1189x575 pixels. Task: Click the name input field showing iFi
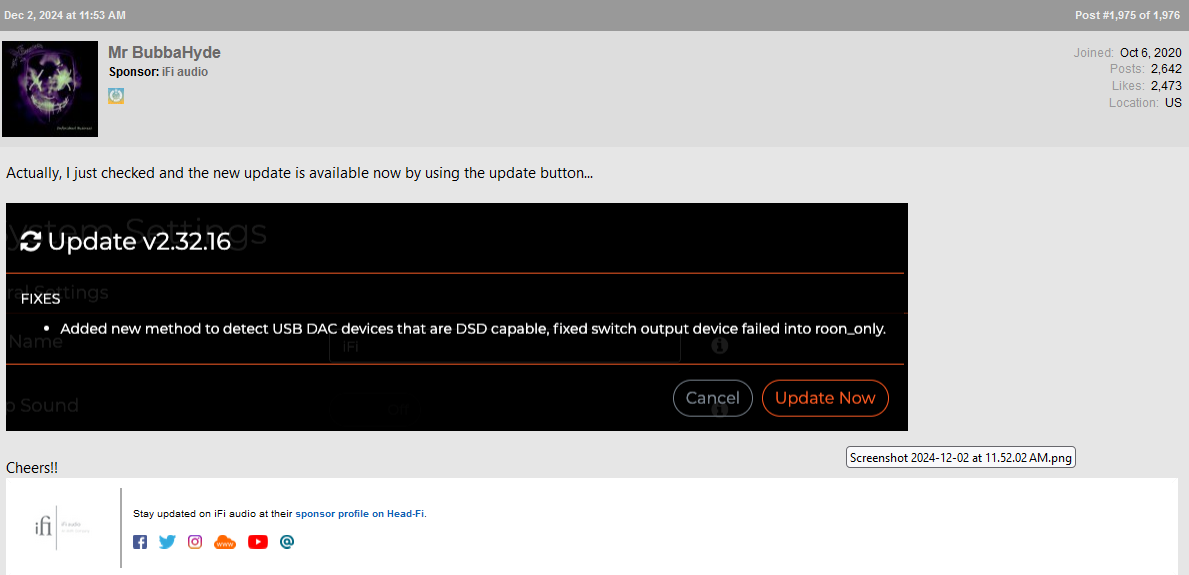click(x=505, y=347)
